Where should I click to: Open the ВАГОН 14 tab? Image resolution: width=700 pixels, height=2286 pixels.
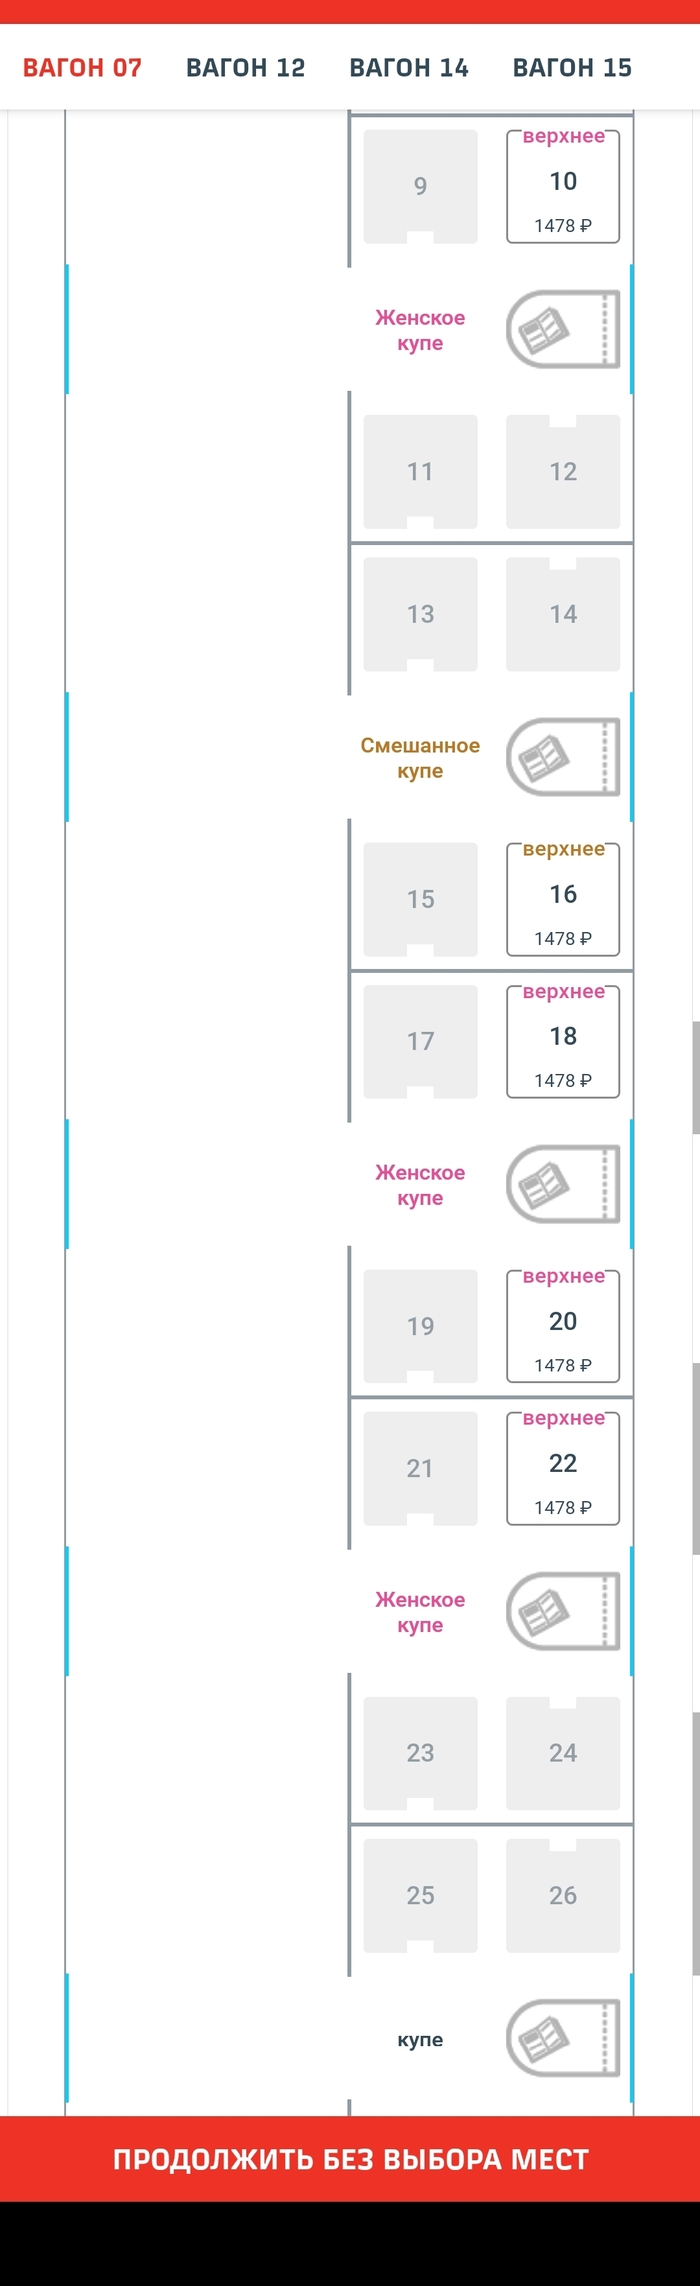[409, 68]
